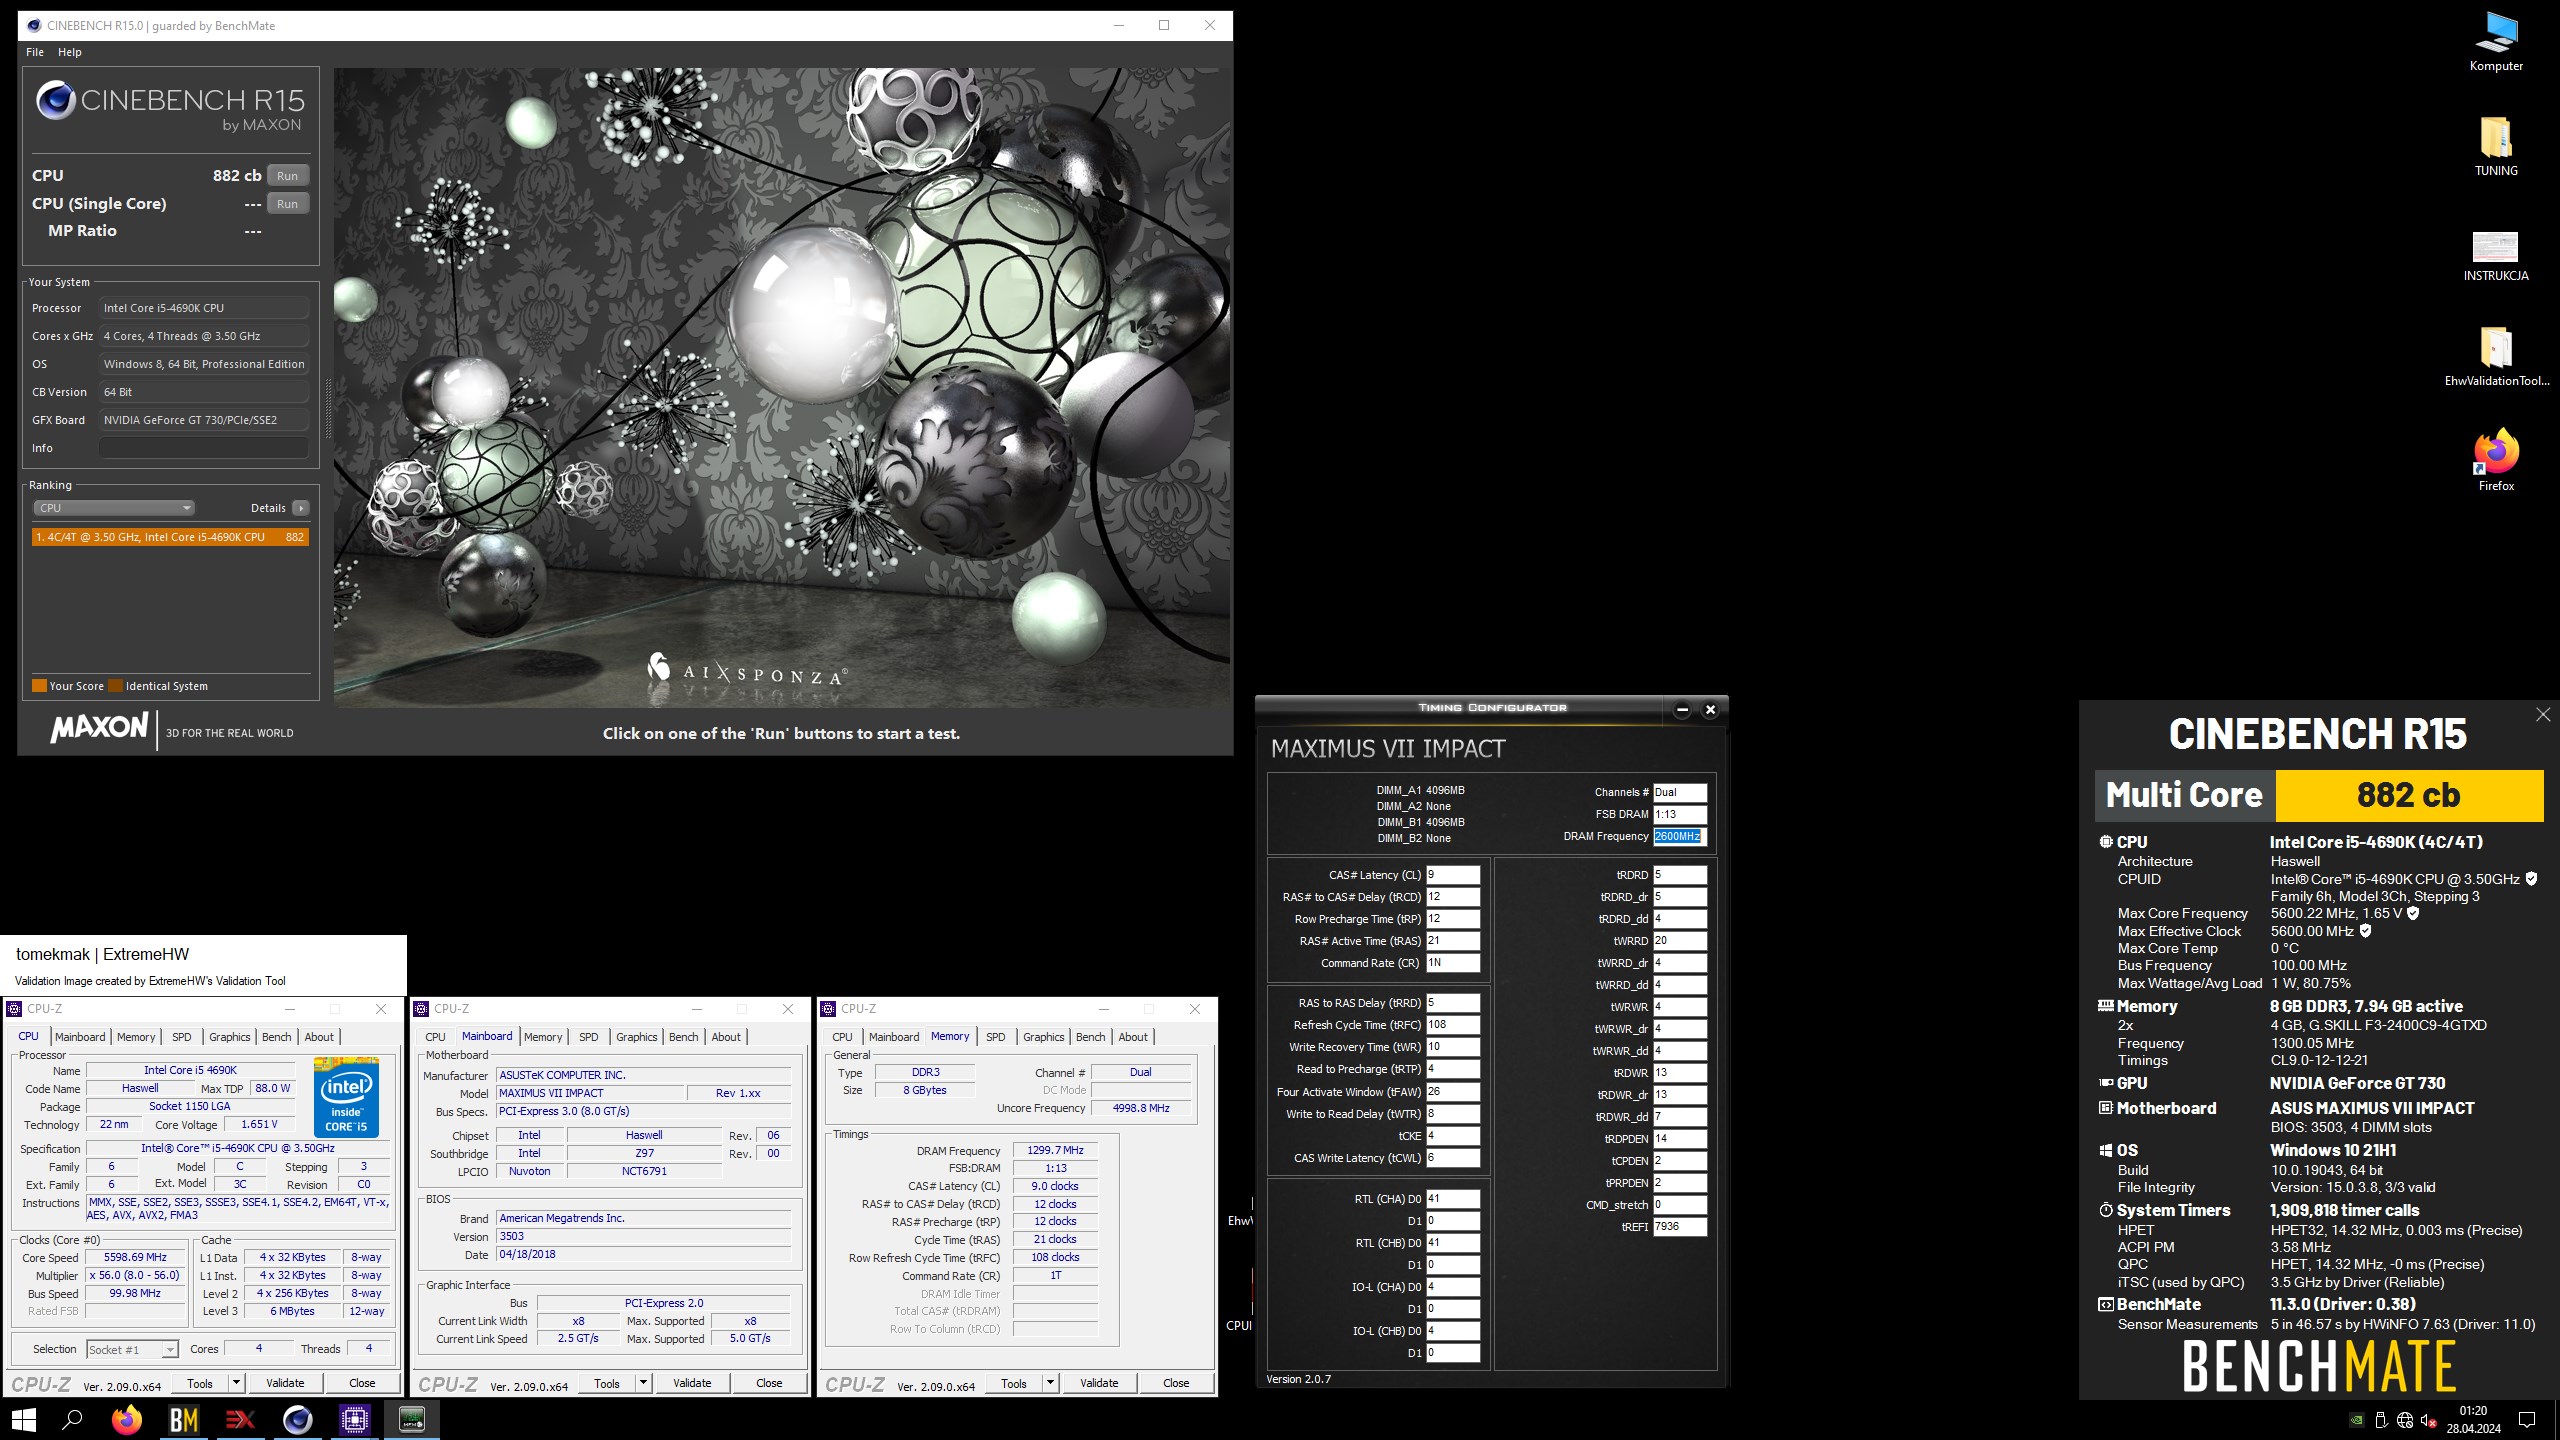Click the 882 cb Multi Core score

[x=2409, y=796]
